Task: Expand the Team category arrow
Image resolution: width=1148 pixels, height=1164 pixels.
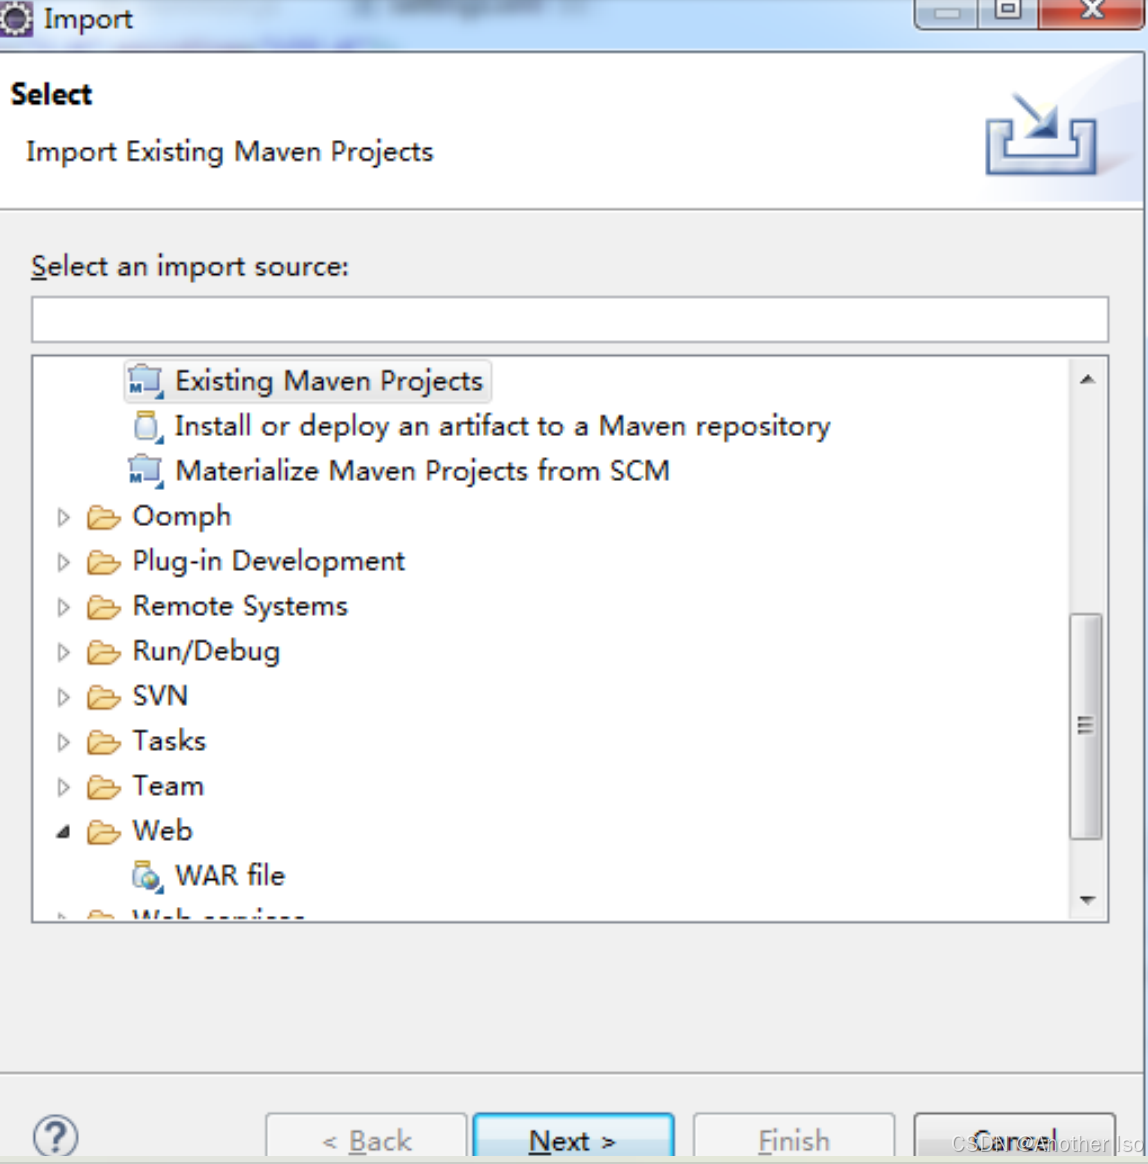Action: coord(64,787)
